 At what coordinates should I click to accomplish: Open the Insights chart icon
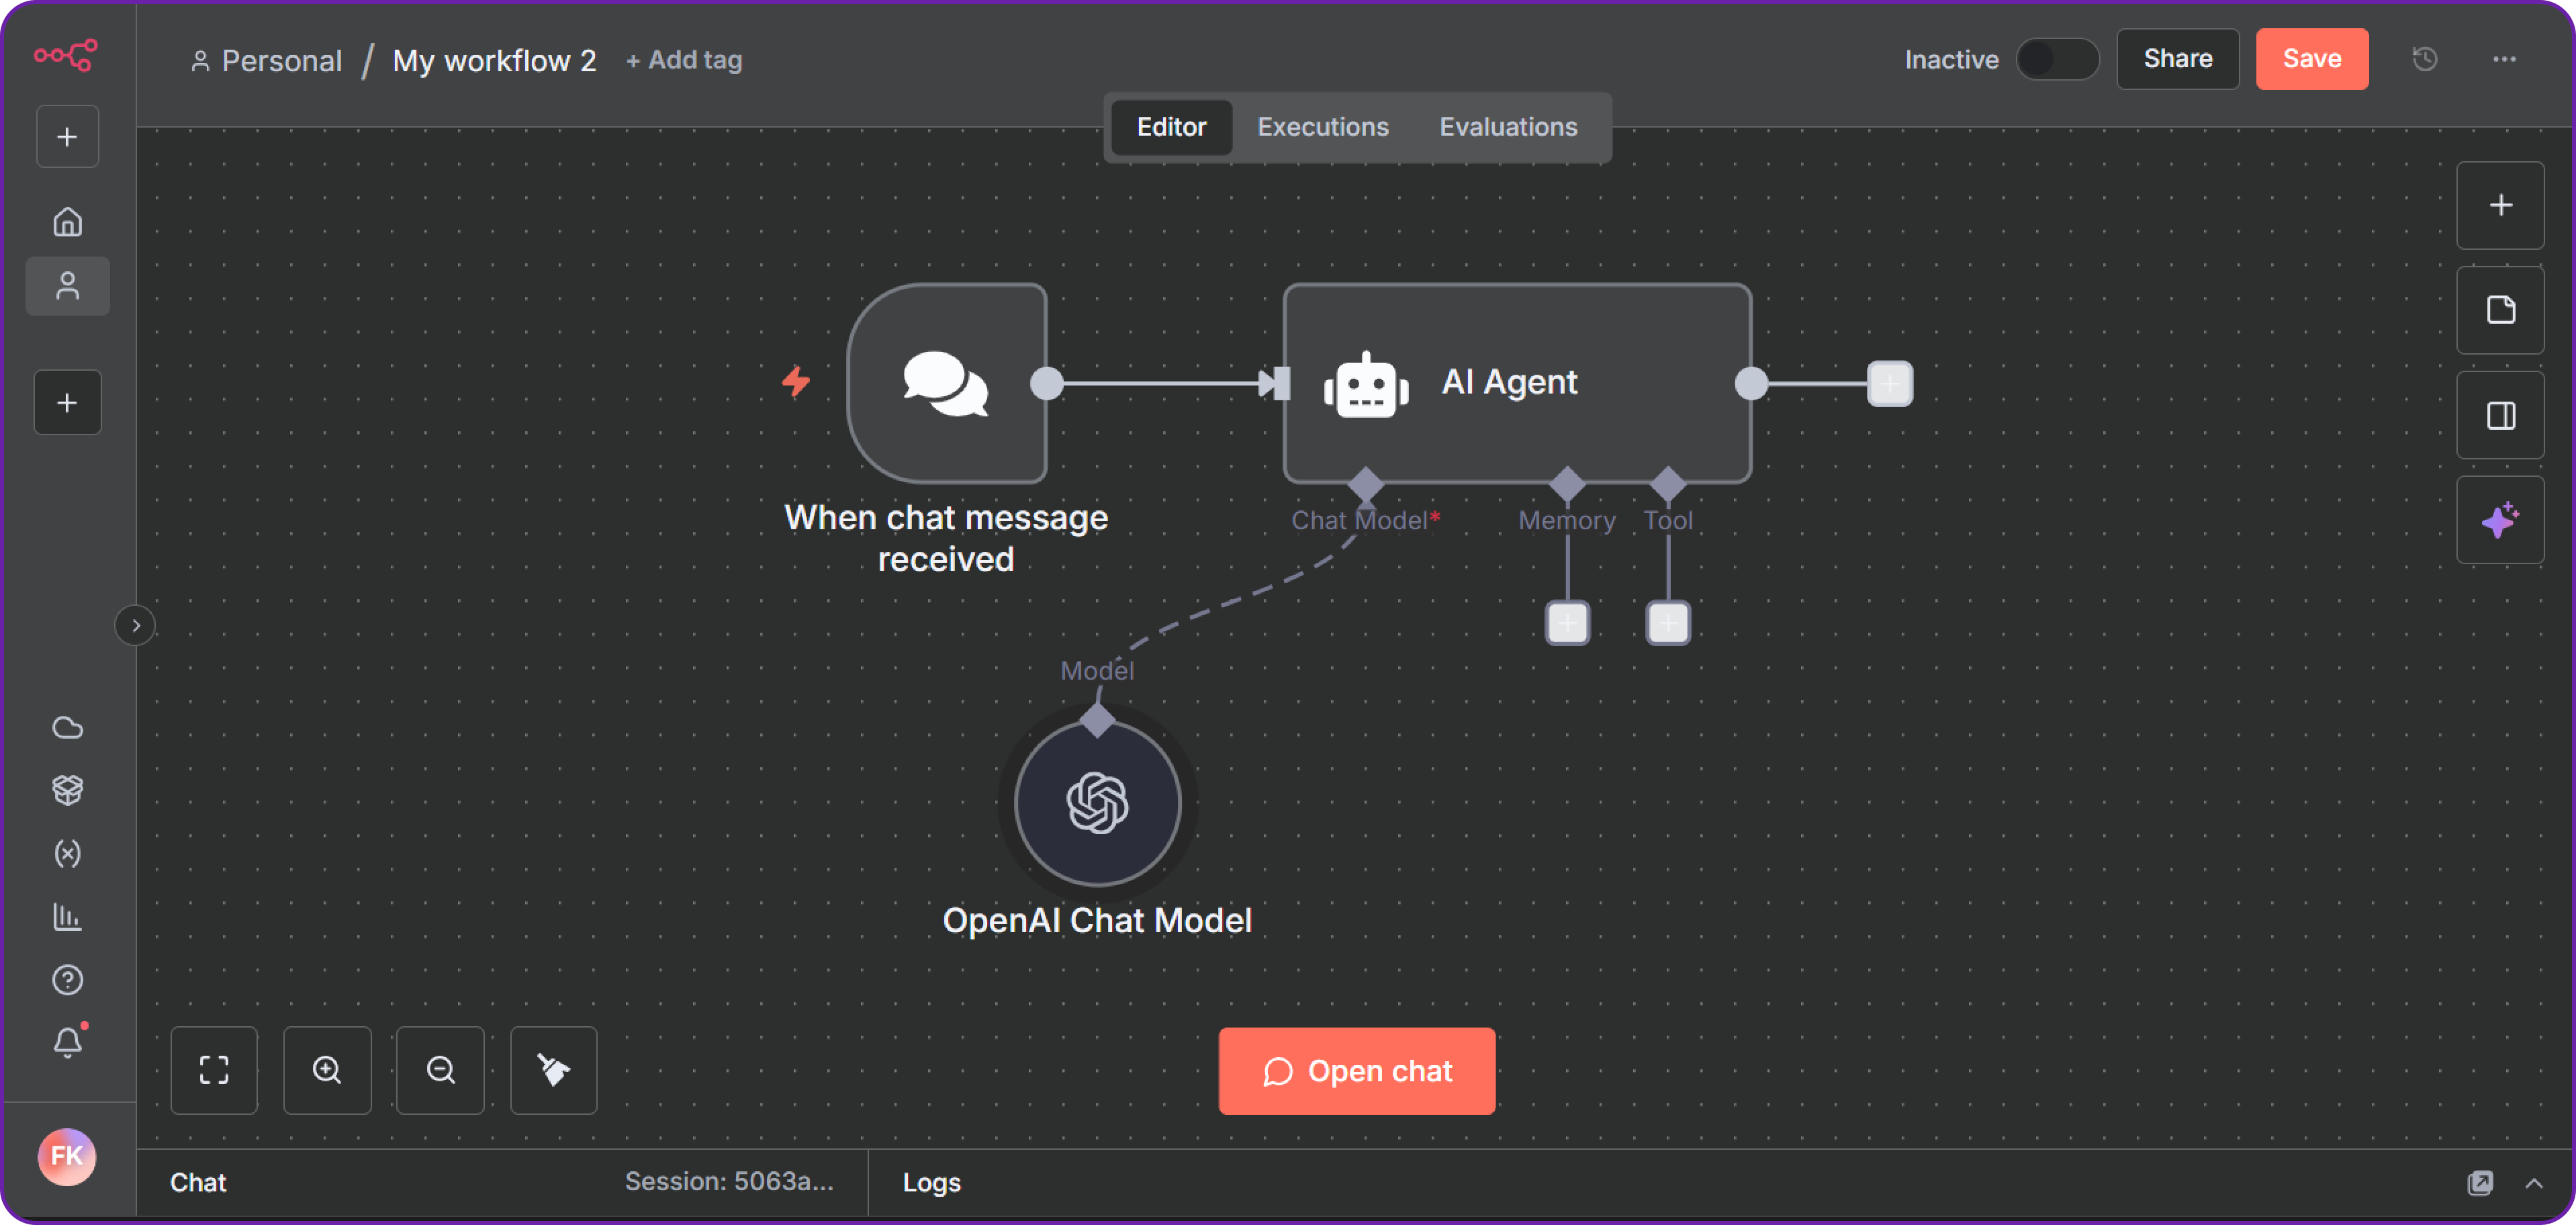coord(67,916)
